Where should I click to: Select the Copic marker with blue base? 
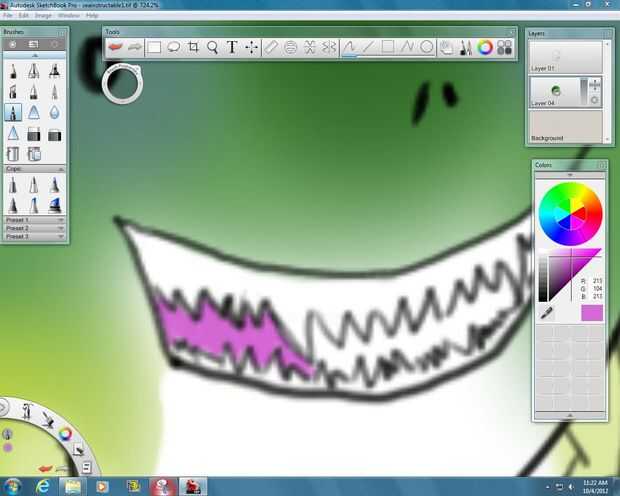55,205
